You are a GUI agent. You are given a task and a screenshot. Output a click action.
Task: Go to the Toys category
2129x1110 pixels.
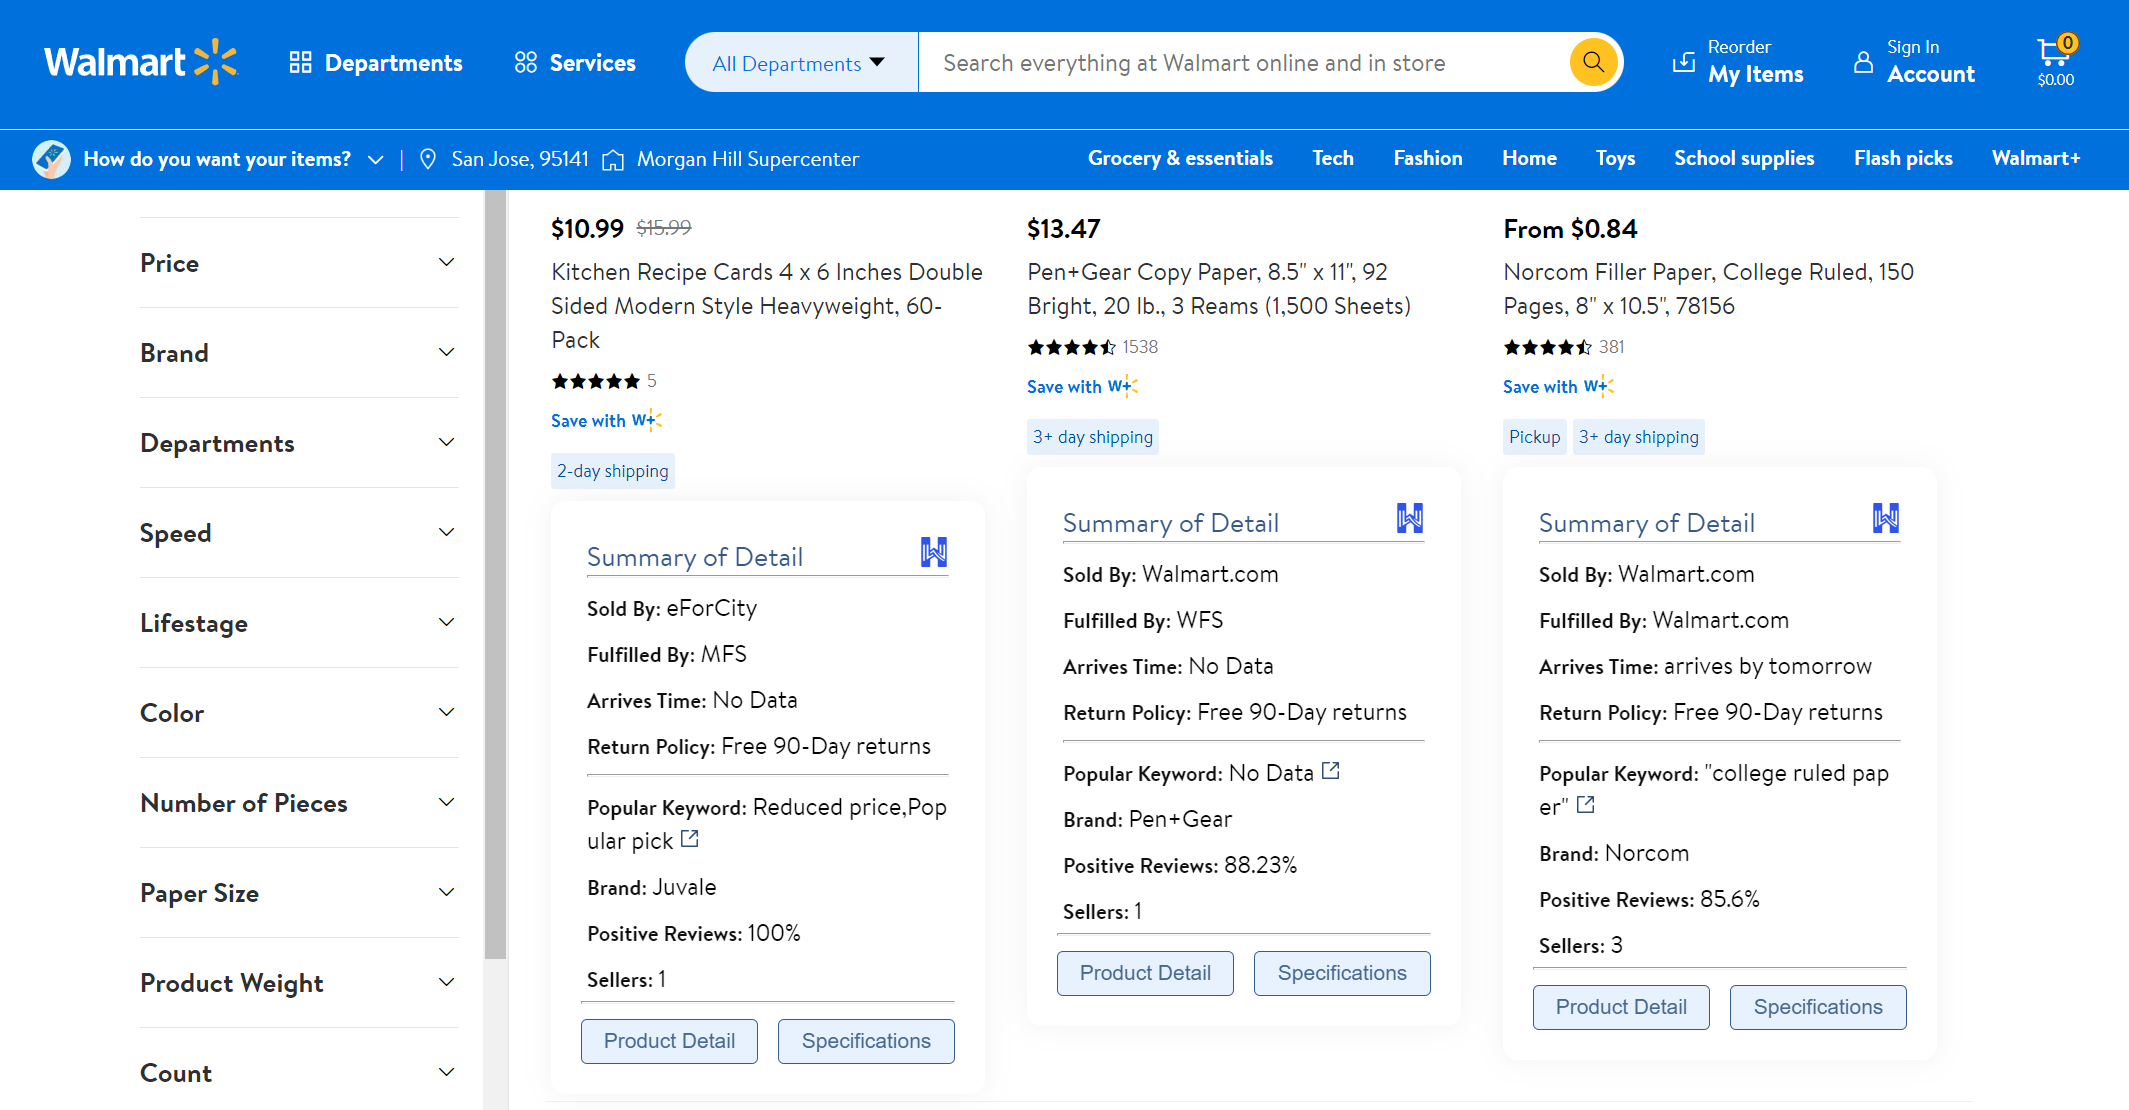[x=1615, y=158]
